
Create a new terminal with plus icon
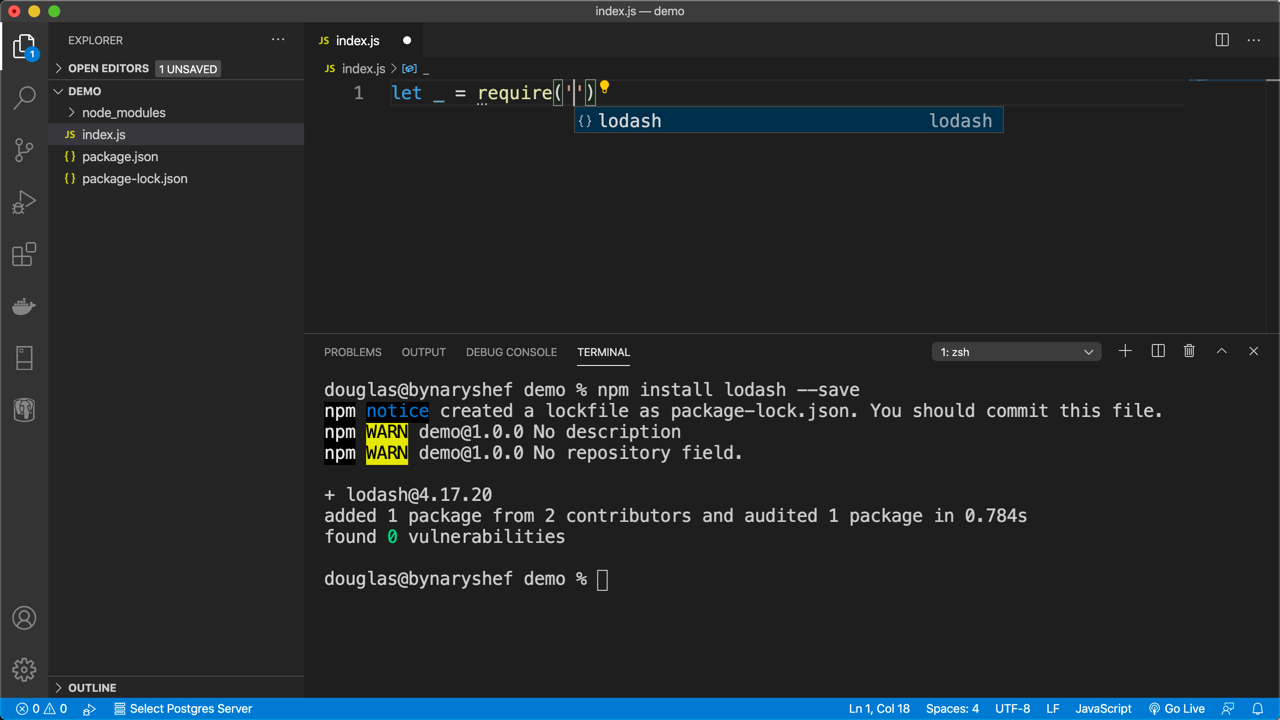pyautogui.click(x=1125, y=351)
